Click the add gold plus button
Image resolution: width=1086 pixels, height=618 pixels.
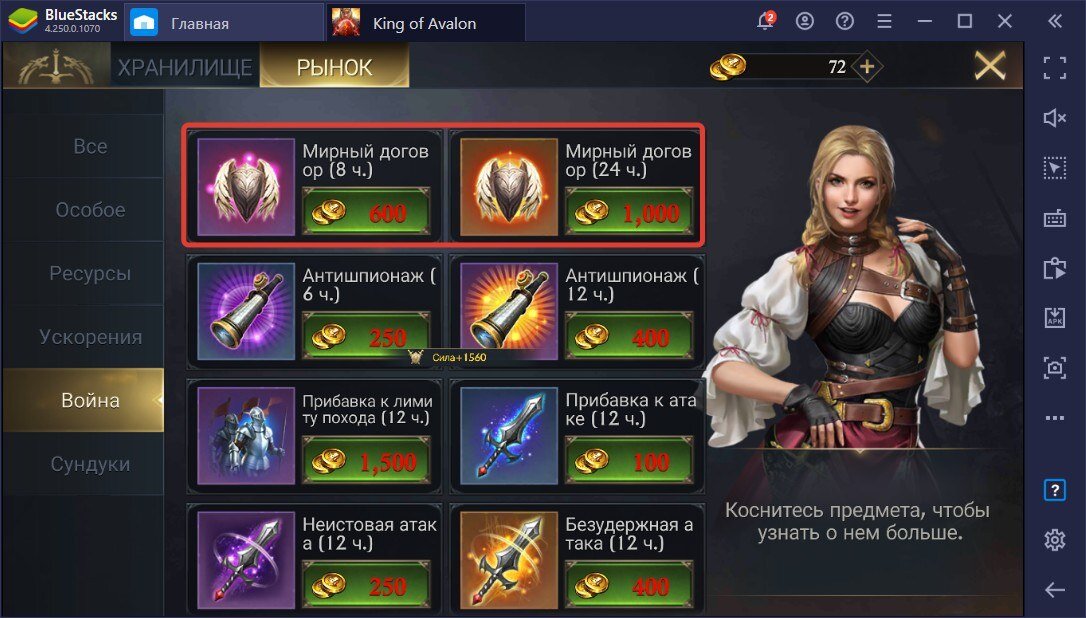pyautogui.click(x=868, y=67)
